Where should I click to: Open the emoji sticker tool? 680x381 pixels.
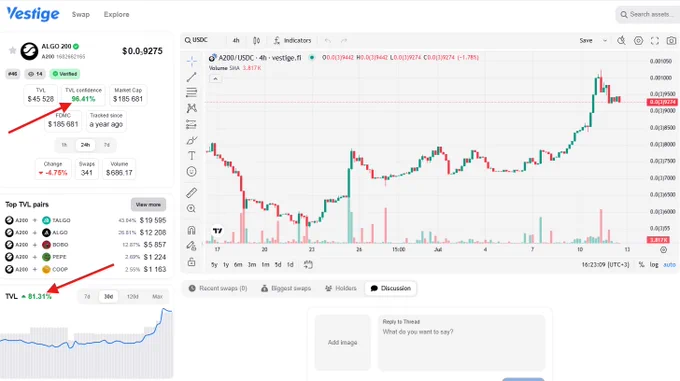click(191, 172)
